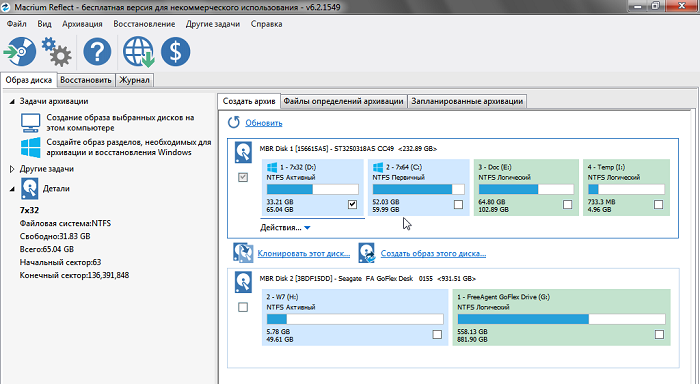
Task: Check the W7 (H:) partition checkbox
Action: click(437, 334)
